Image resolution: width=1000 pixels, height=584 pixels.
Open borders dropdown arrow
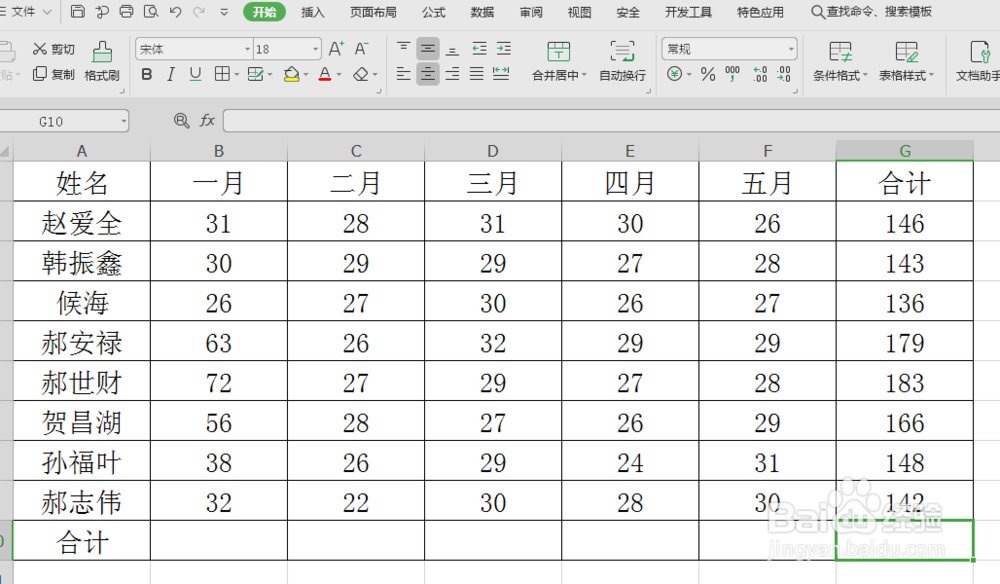237,75
